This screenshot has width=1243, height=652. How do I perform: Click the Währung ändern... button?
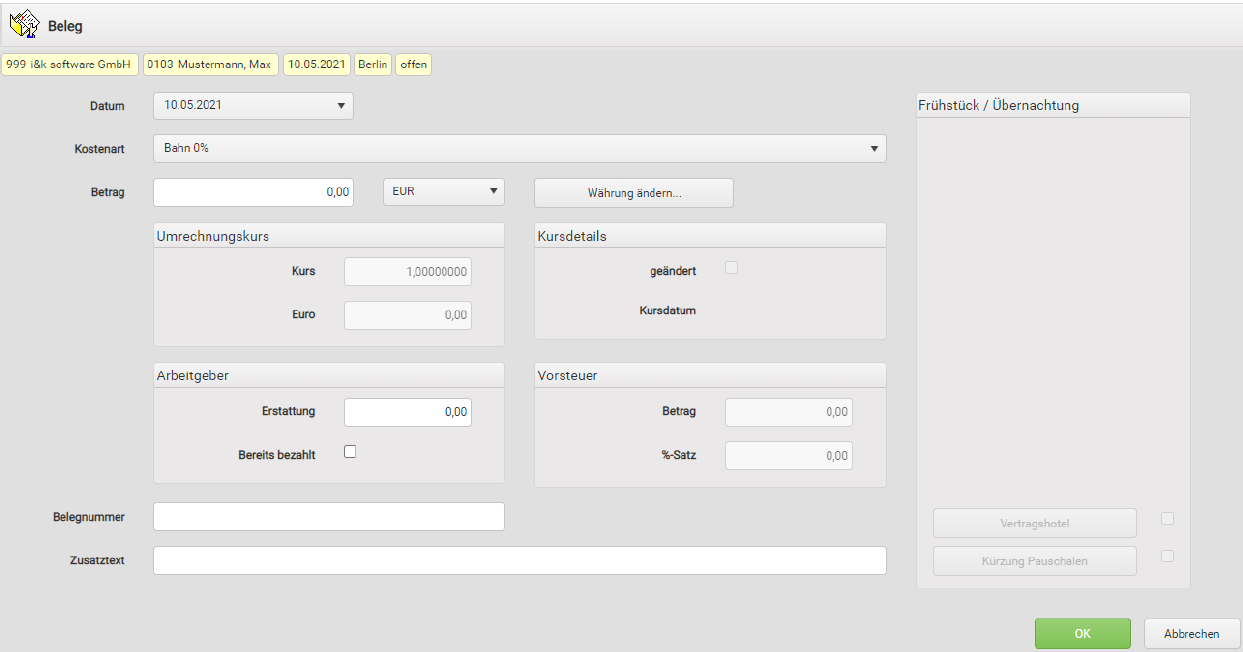[x=634, y=193]
